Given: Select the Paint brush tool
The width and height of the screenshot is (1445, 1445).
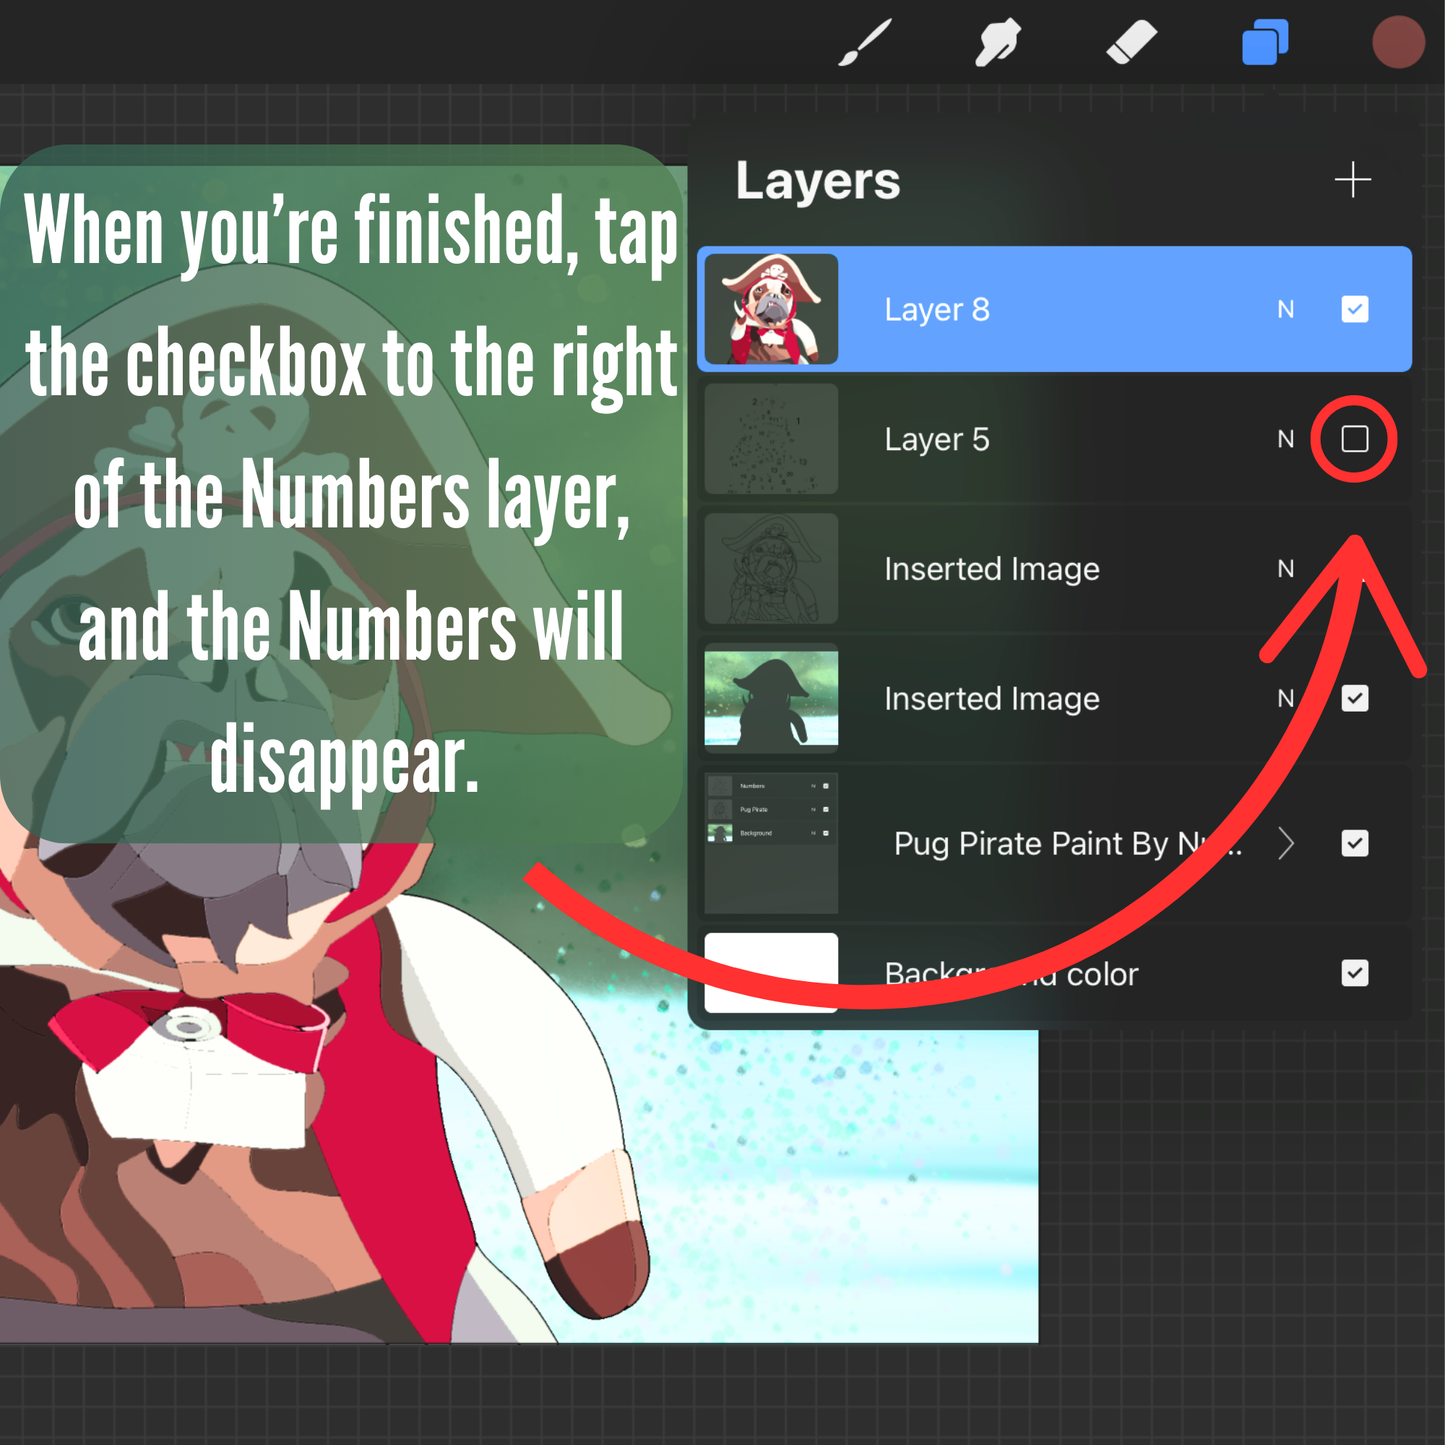Looking at the screenshot, I should click(x=864, y=44).
